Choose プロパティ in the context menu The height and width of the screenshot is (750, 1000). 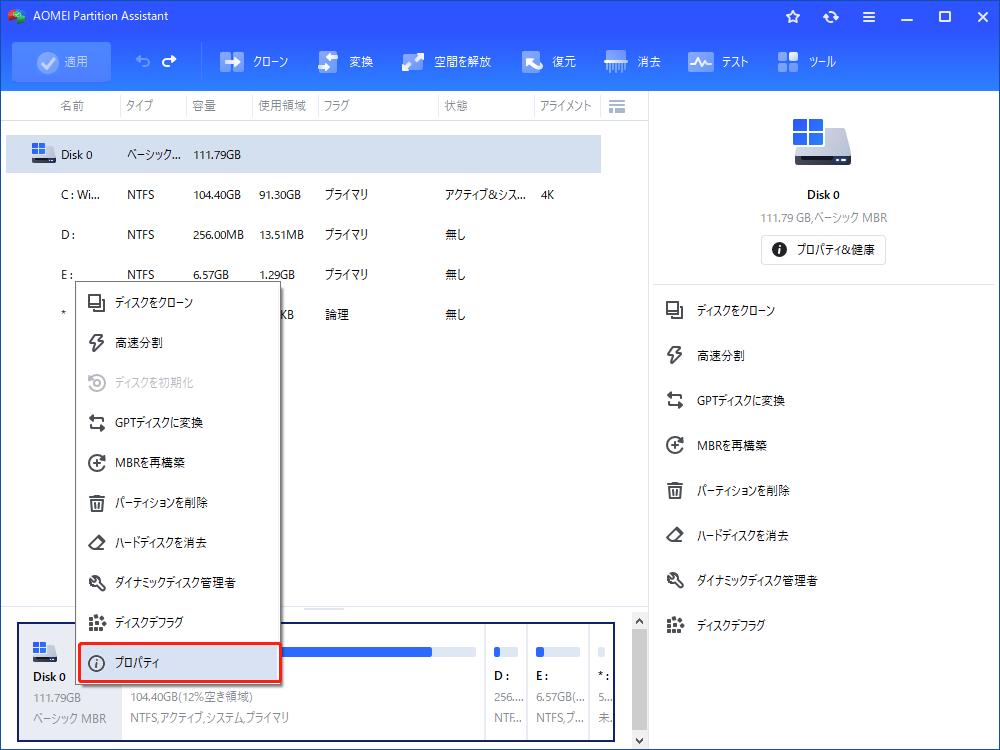179,663
